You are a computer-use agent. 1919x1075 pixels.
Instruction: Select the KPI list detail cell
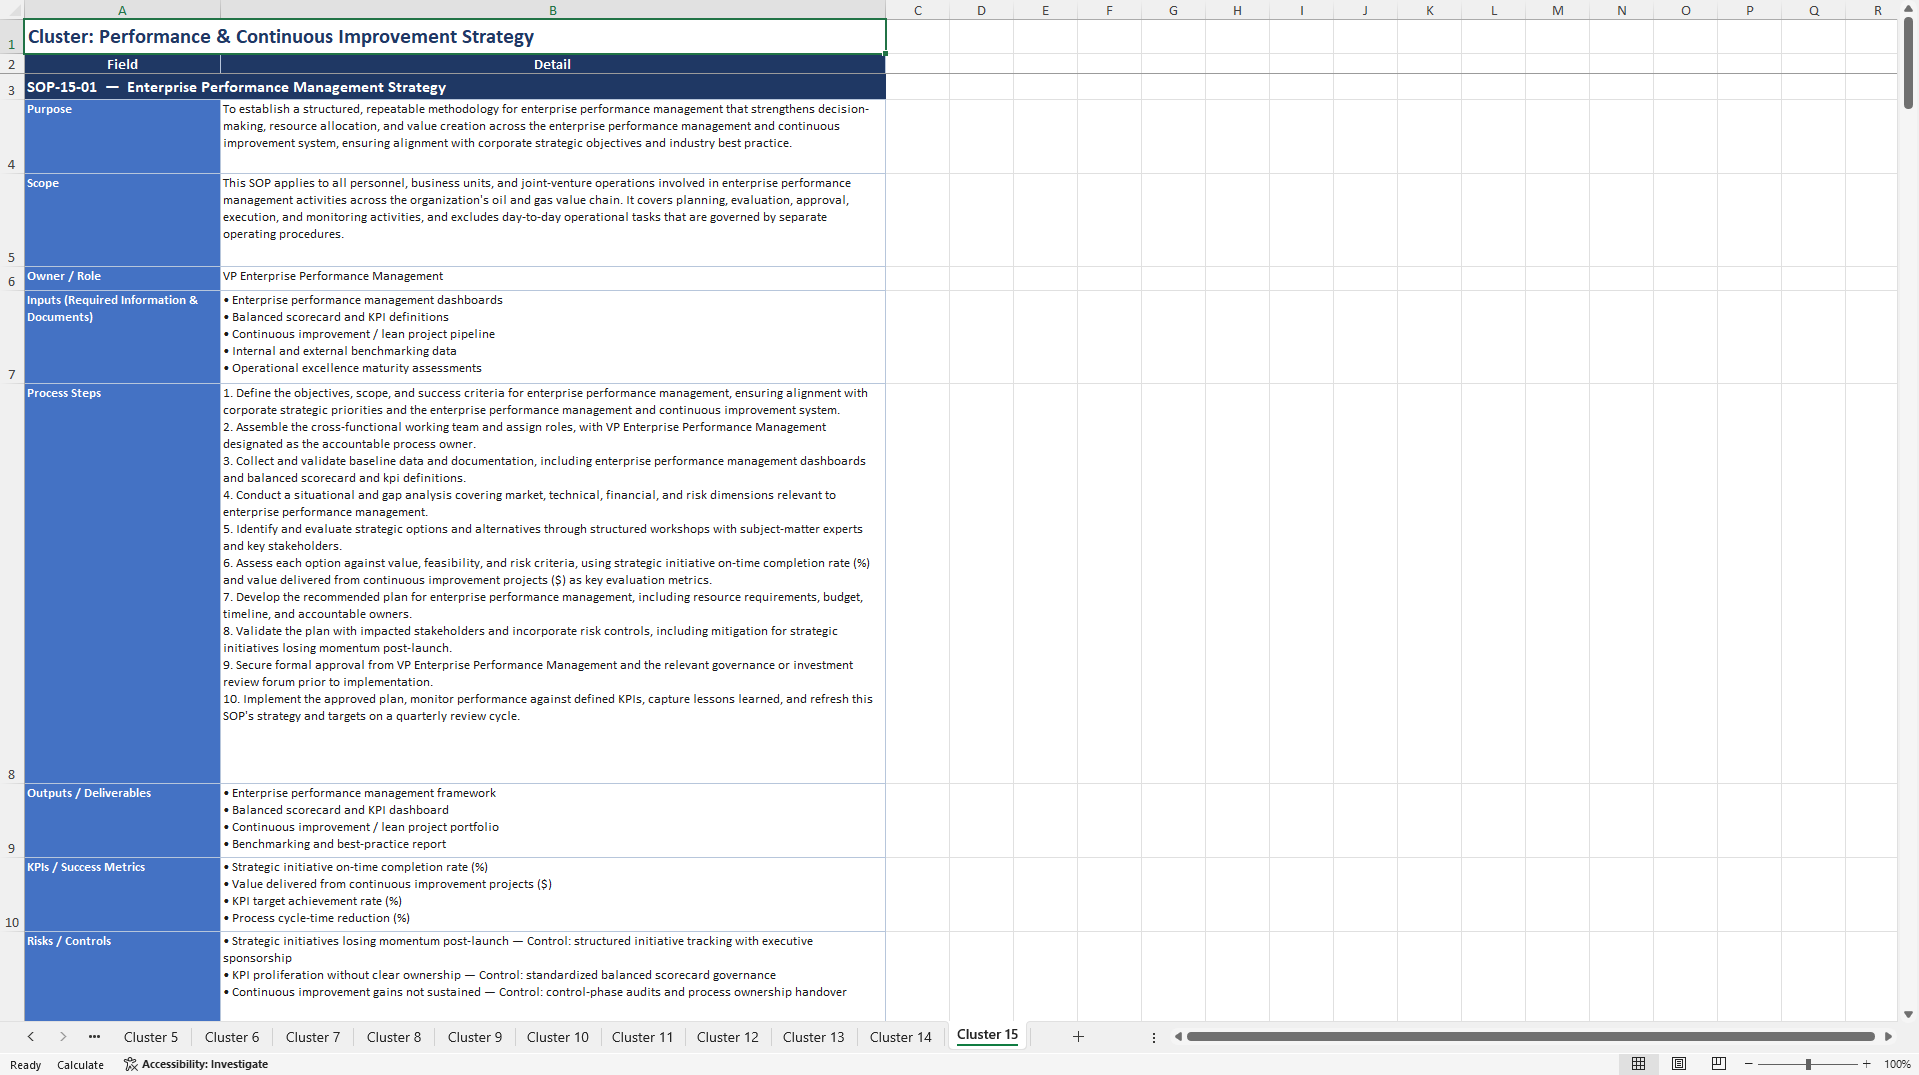[x=553, y=895]
